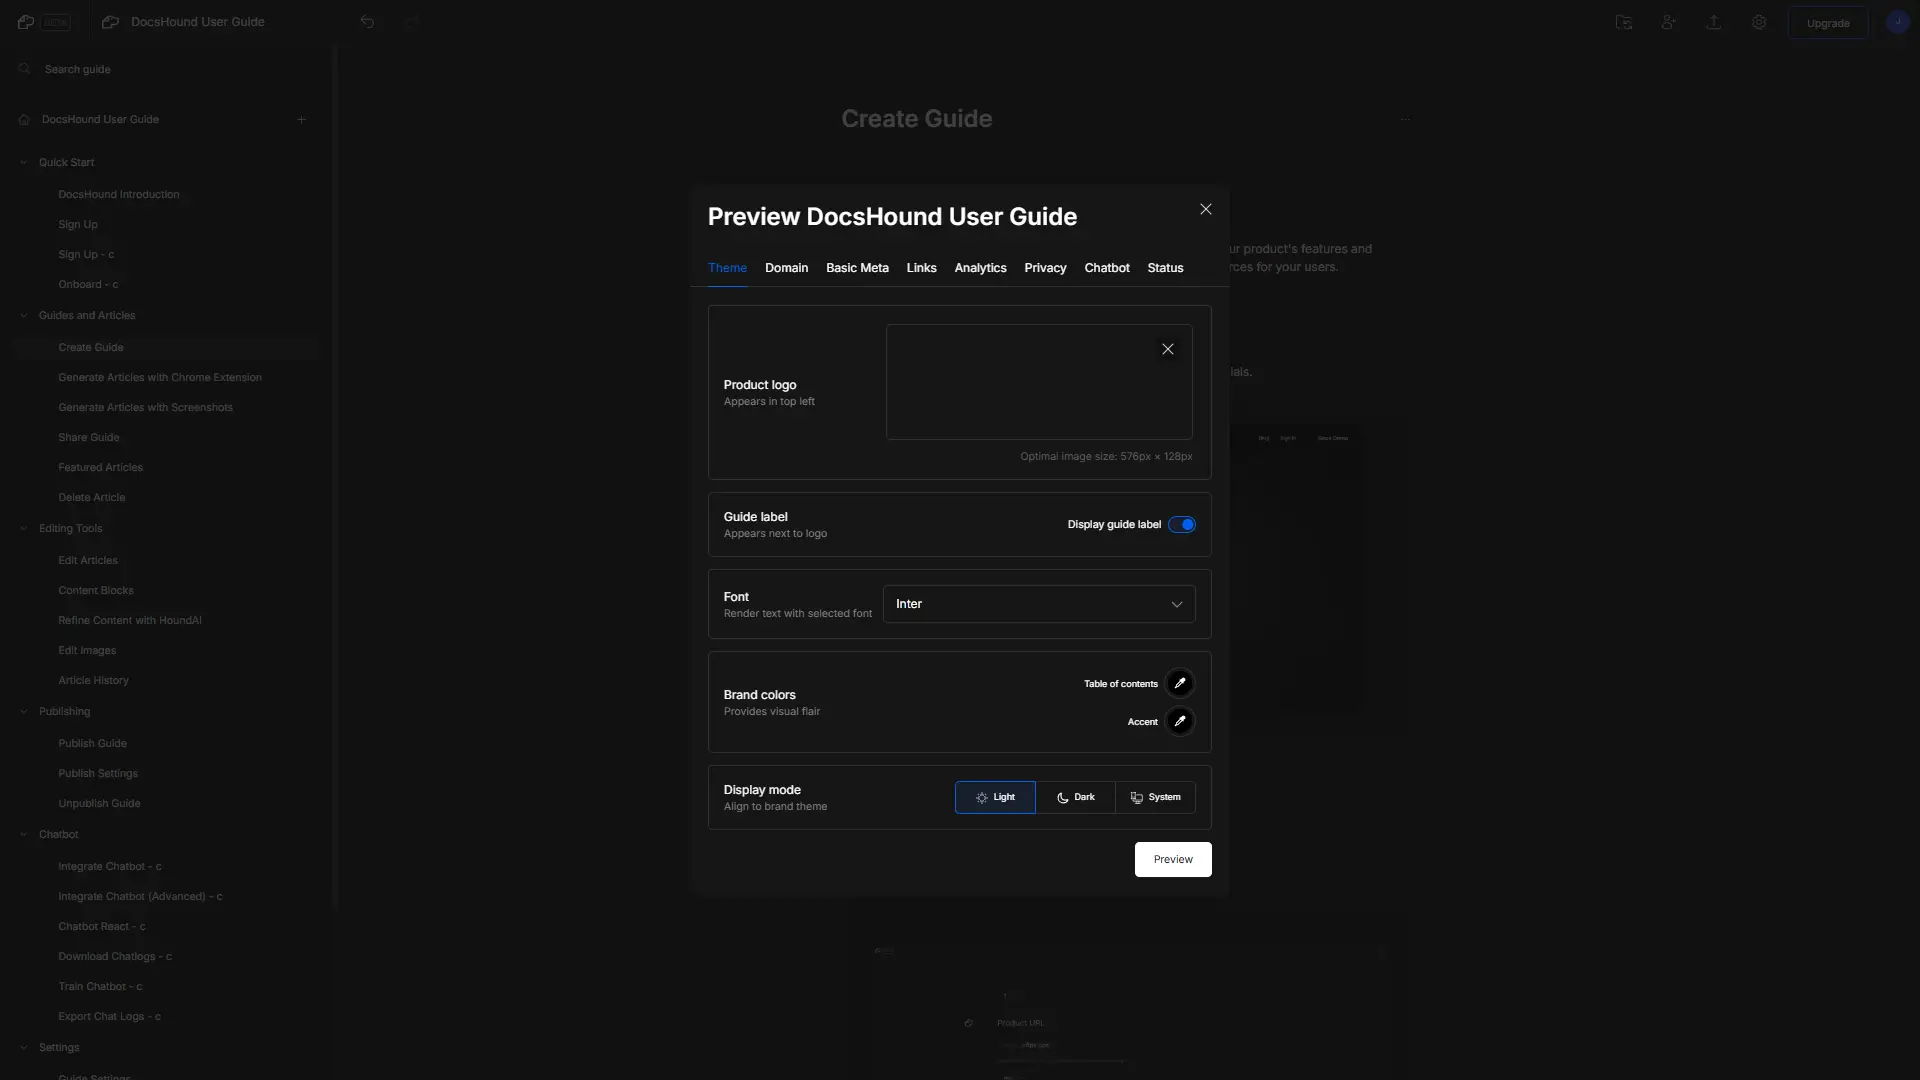Open Refine Content with HoundAI
This screenshot has height=1080, width=1920.
(x=130, y=621)
